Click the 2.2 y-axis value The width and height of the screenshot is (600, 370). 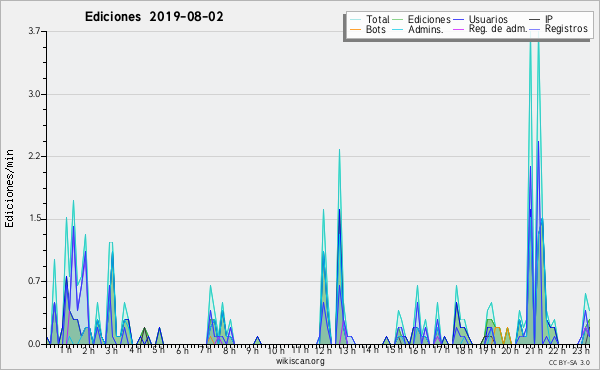pyautogui.click(x=34, y=156)
